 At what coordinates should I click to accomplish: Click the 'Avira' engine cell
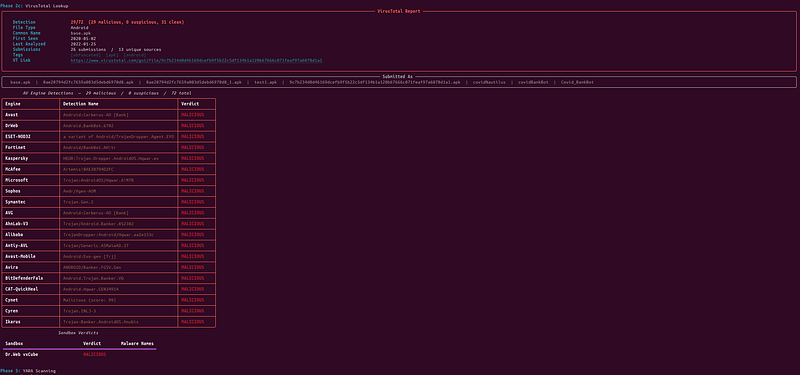pyautogui.click(x=31, y=267)
